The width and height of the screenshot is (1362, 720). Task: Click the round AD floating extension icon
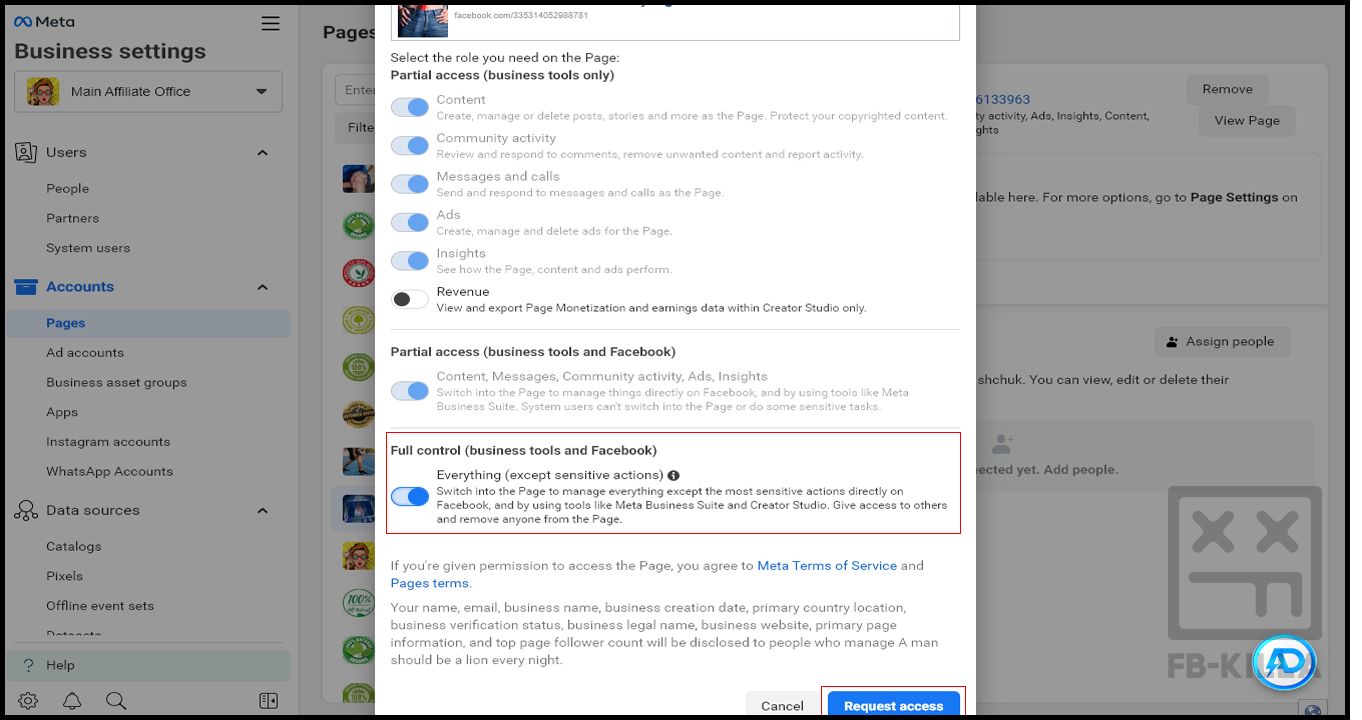click(1283, 662)
